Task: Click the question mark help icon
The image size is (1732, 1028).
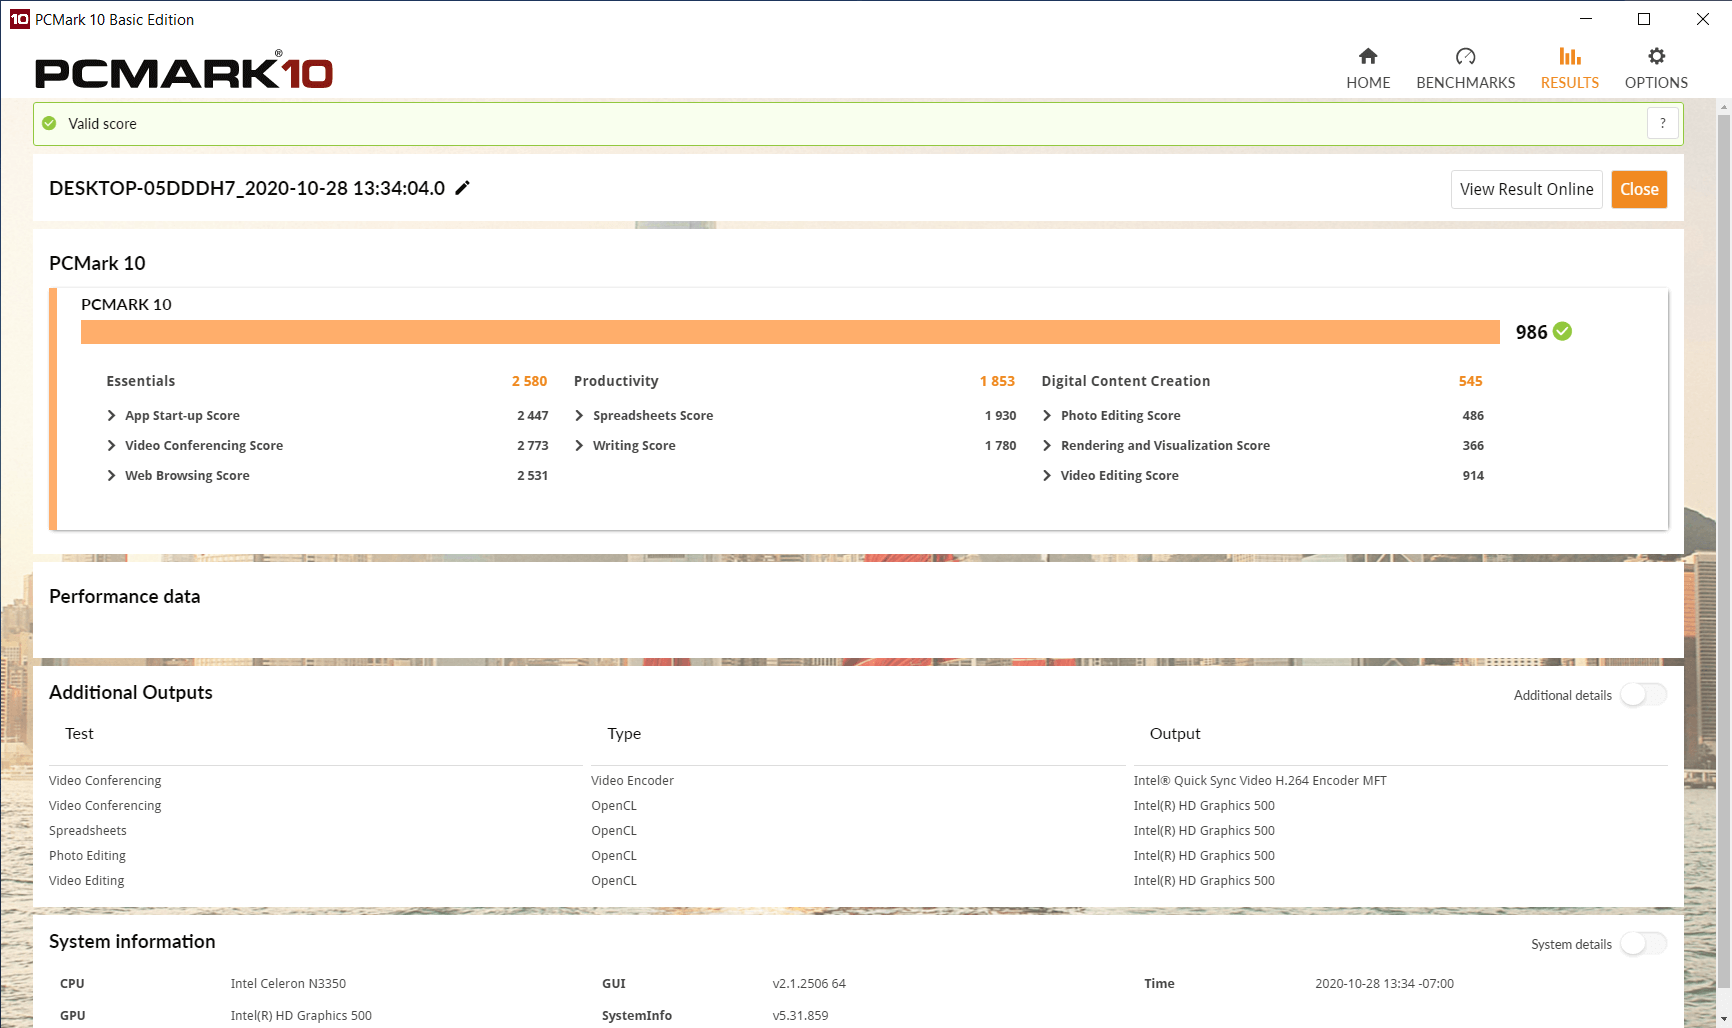Action: (x=1662, y=123)
